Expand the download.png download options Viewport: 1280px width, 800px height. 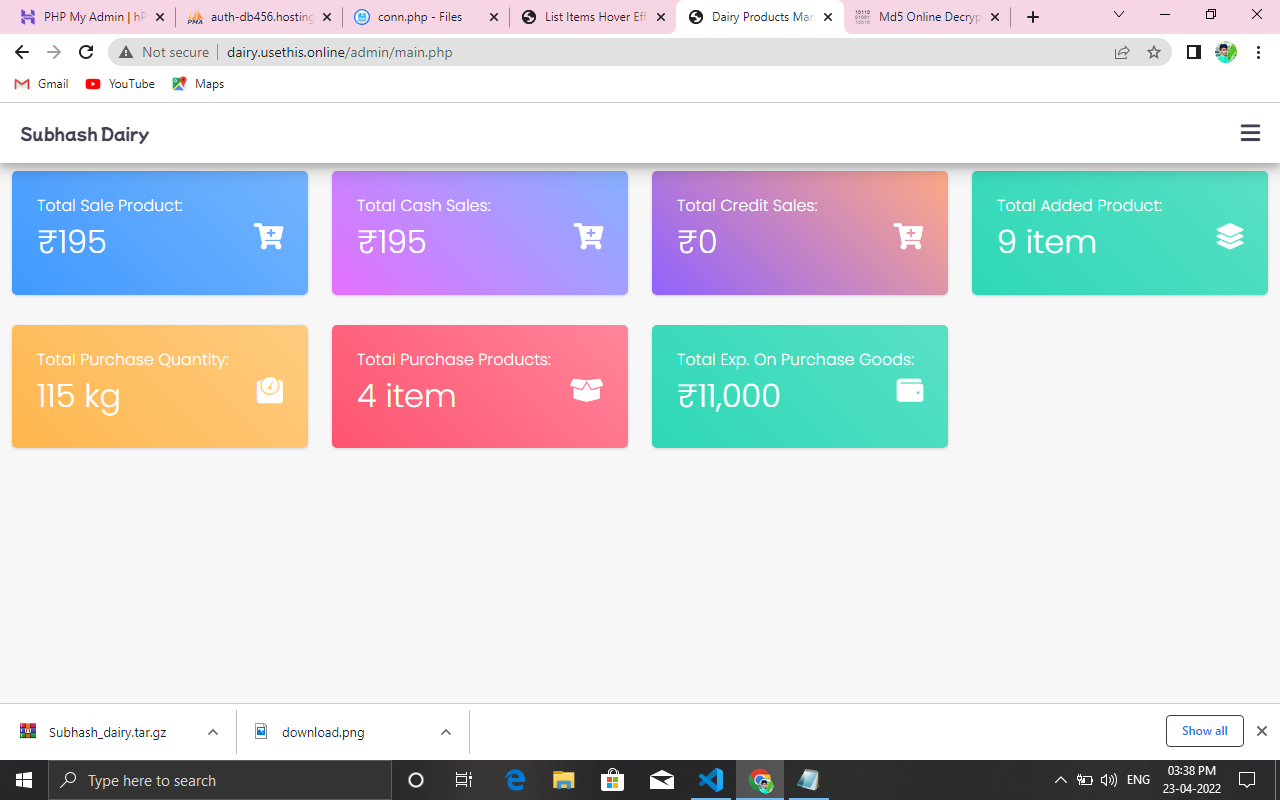(x=445, y=731)
